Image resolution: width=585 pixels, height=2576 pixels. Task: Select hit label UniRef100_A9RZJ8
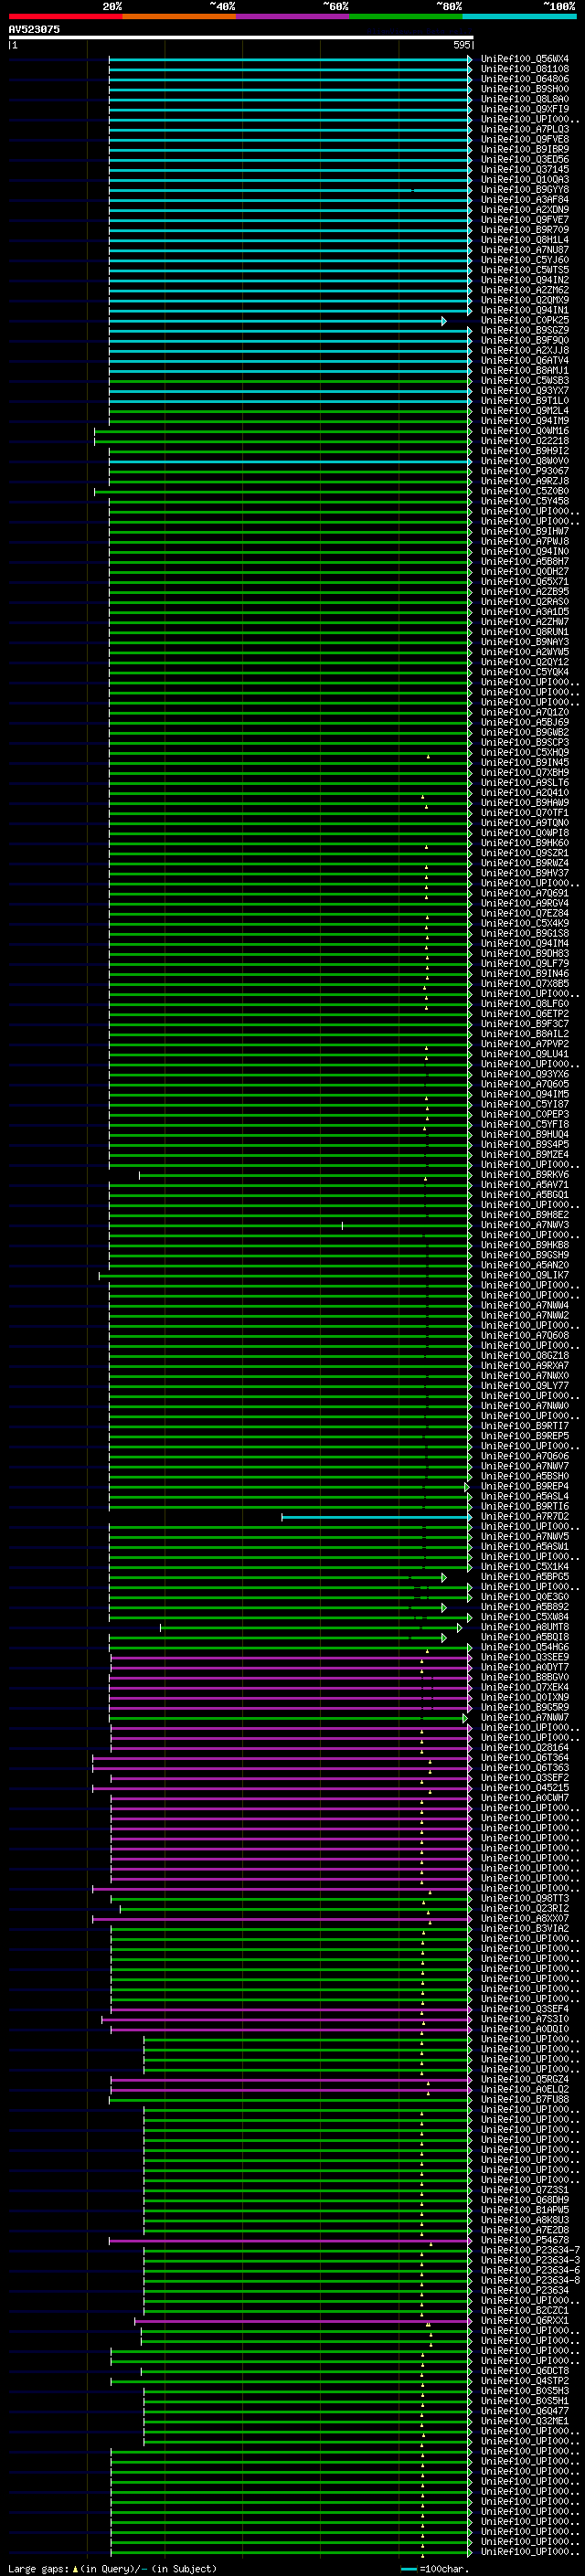525,481
